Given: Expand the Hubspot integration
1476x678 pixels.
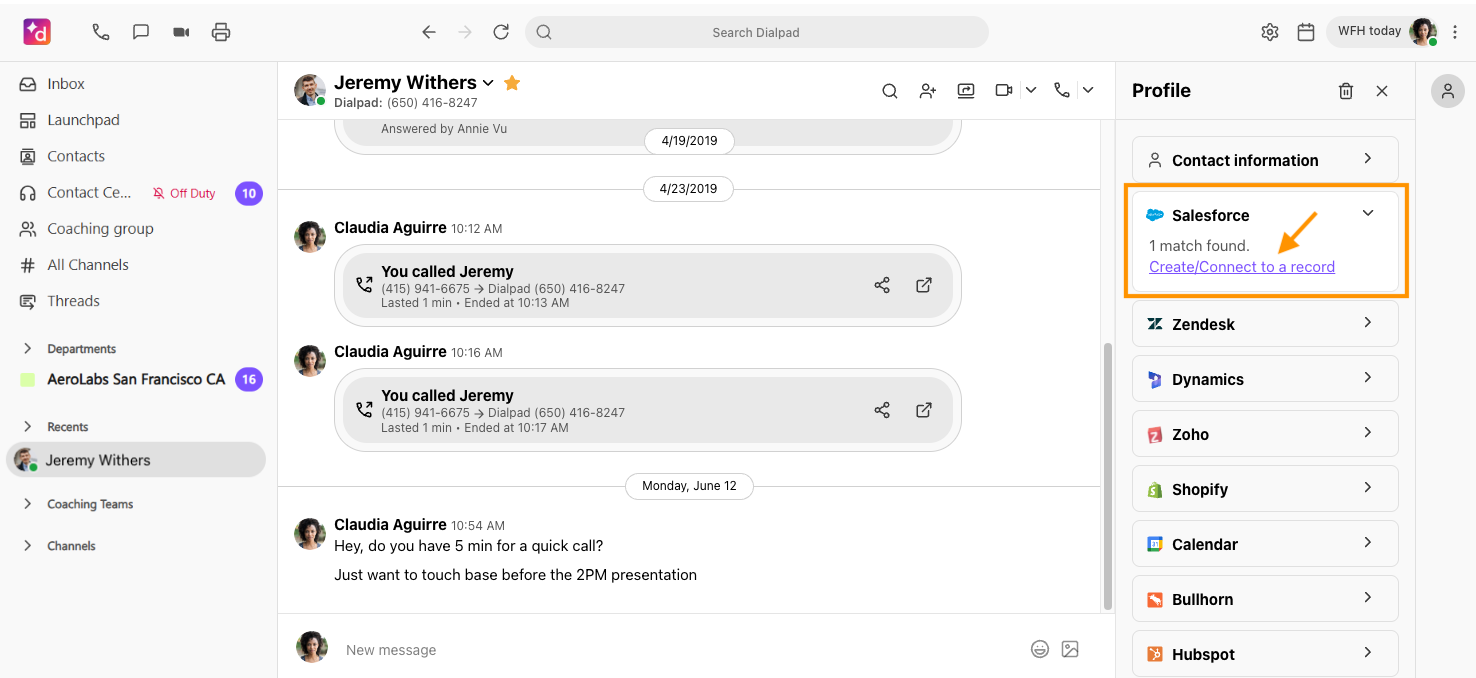Looking at the screenshot, I should coord(1265,653).
